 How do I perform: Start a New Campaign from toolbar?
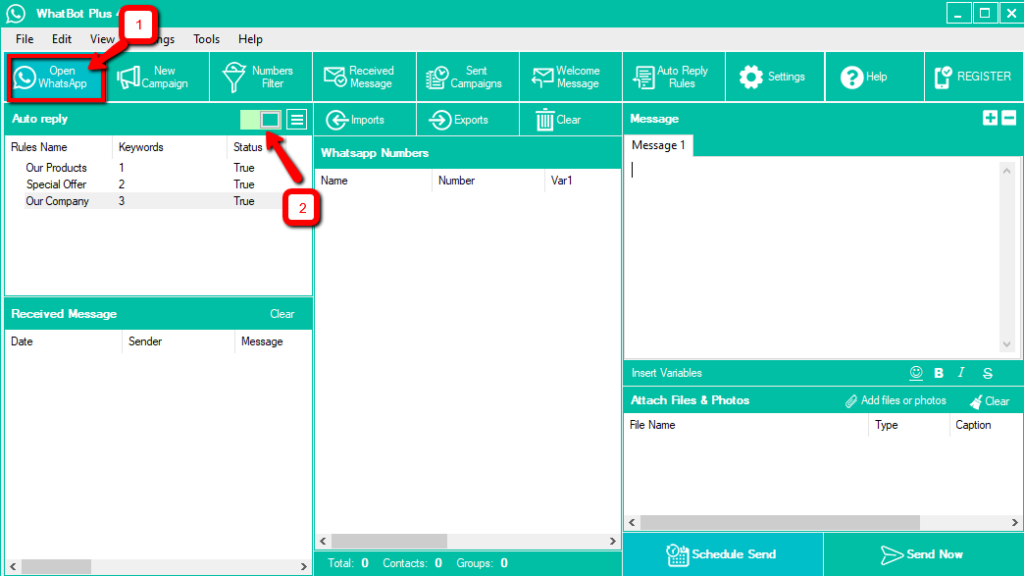(x=154, y=77)
